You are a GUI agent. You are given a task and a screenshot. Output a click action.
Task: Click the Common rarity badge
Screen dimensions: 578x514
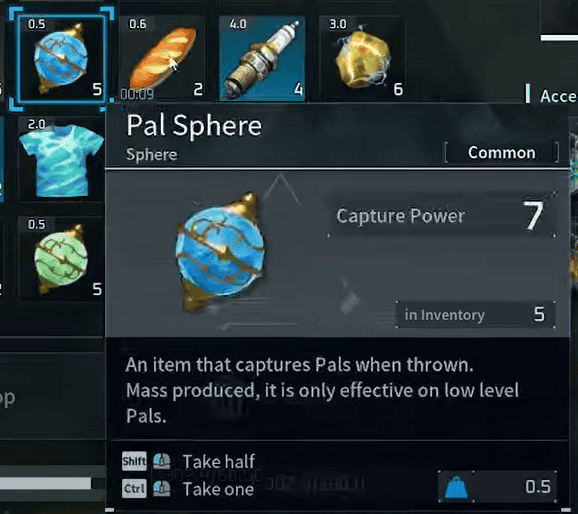point(502,153)
